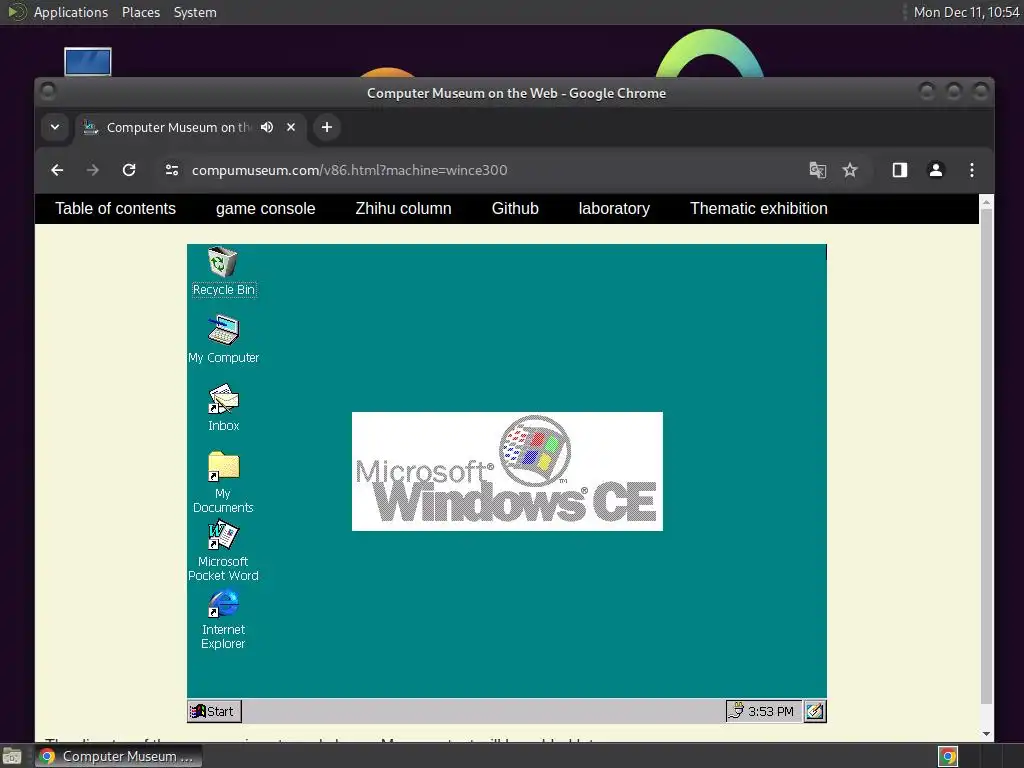Mute the tab audio speaker icon
Viewport: 1024px width, 768px height.
click(x=266, y=127)
